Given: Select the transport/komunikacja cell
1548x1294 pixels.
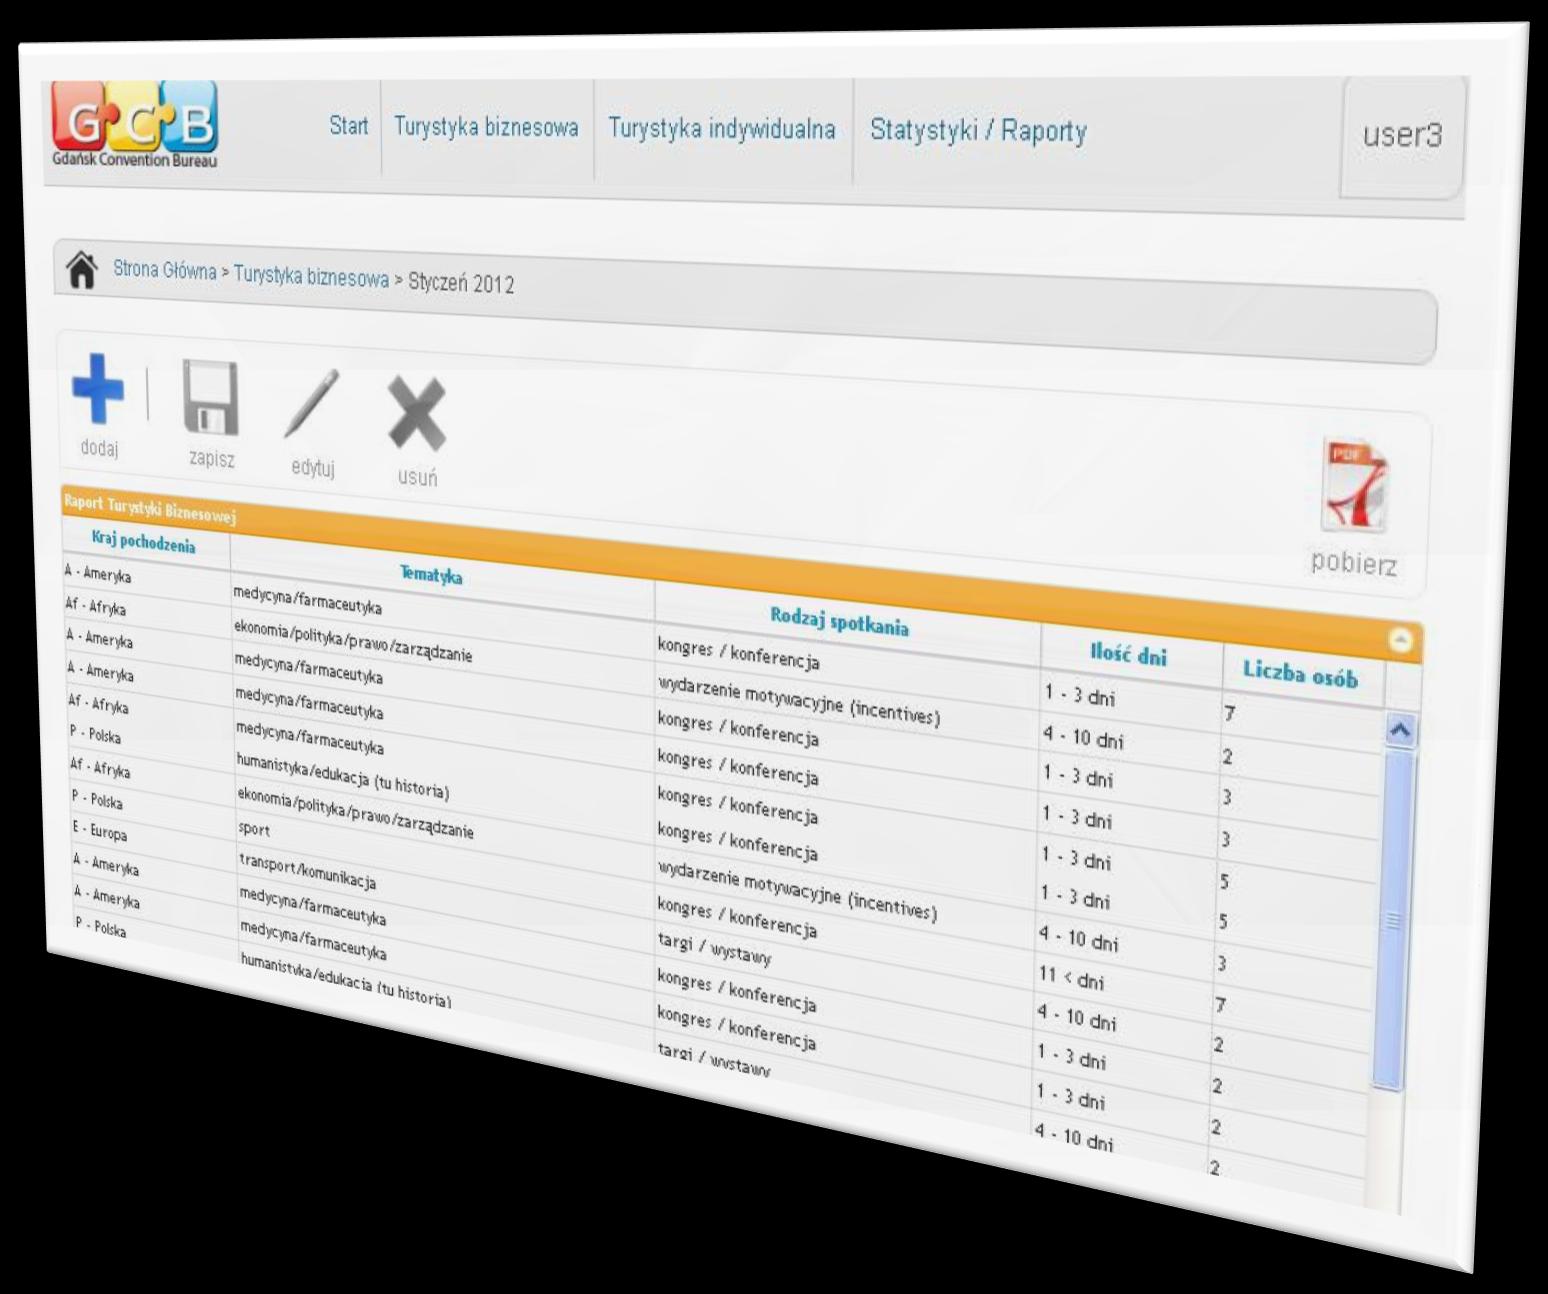Looking at the screenshot, I should 307,871.
